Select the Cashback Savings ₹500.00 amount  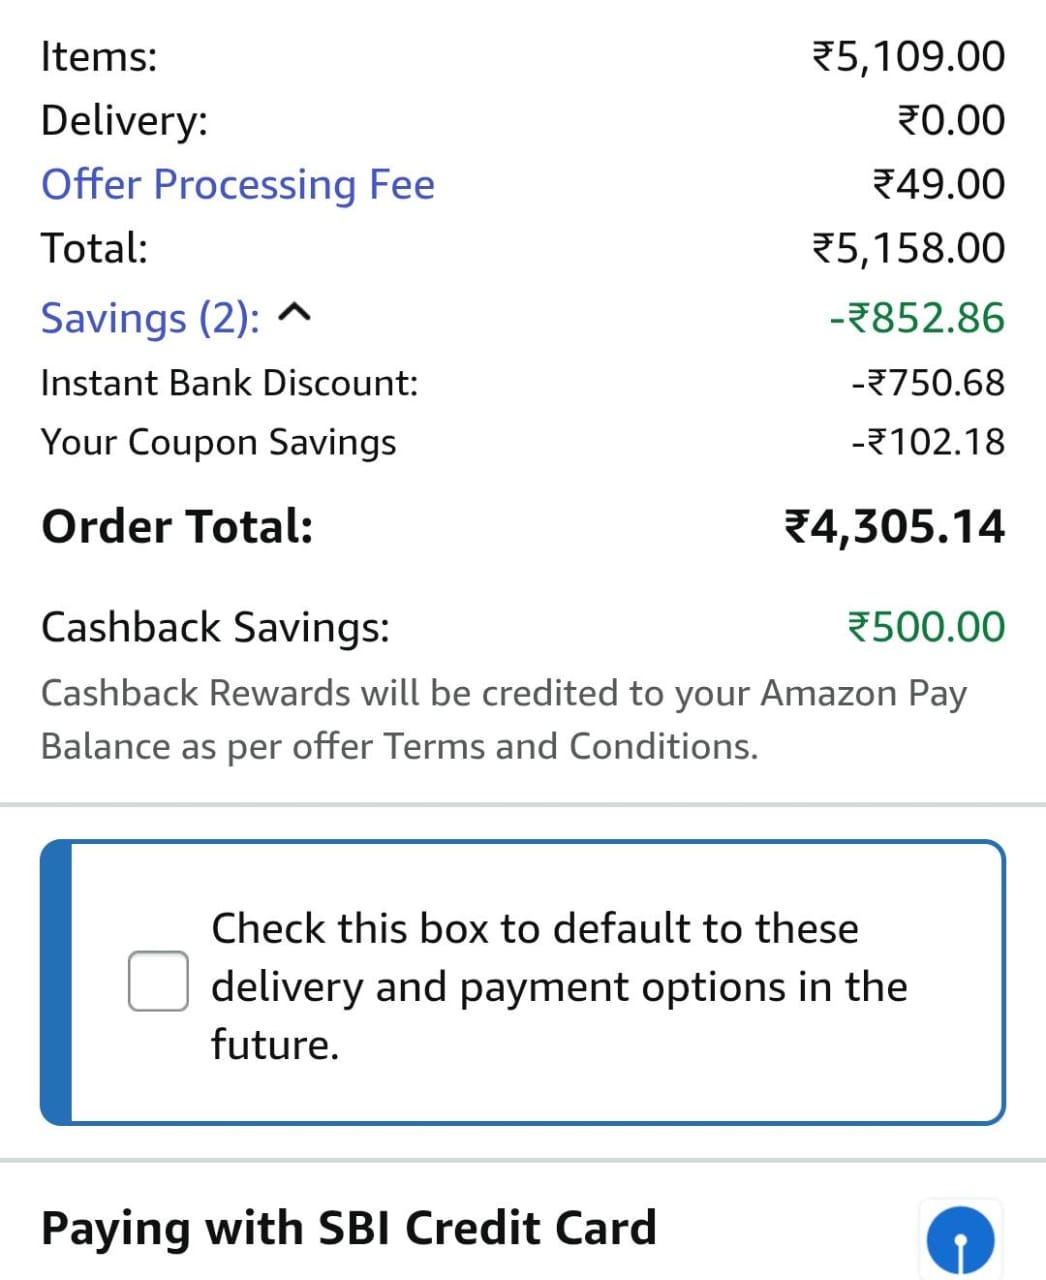click(926, 627)
